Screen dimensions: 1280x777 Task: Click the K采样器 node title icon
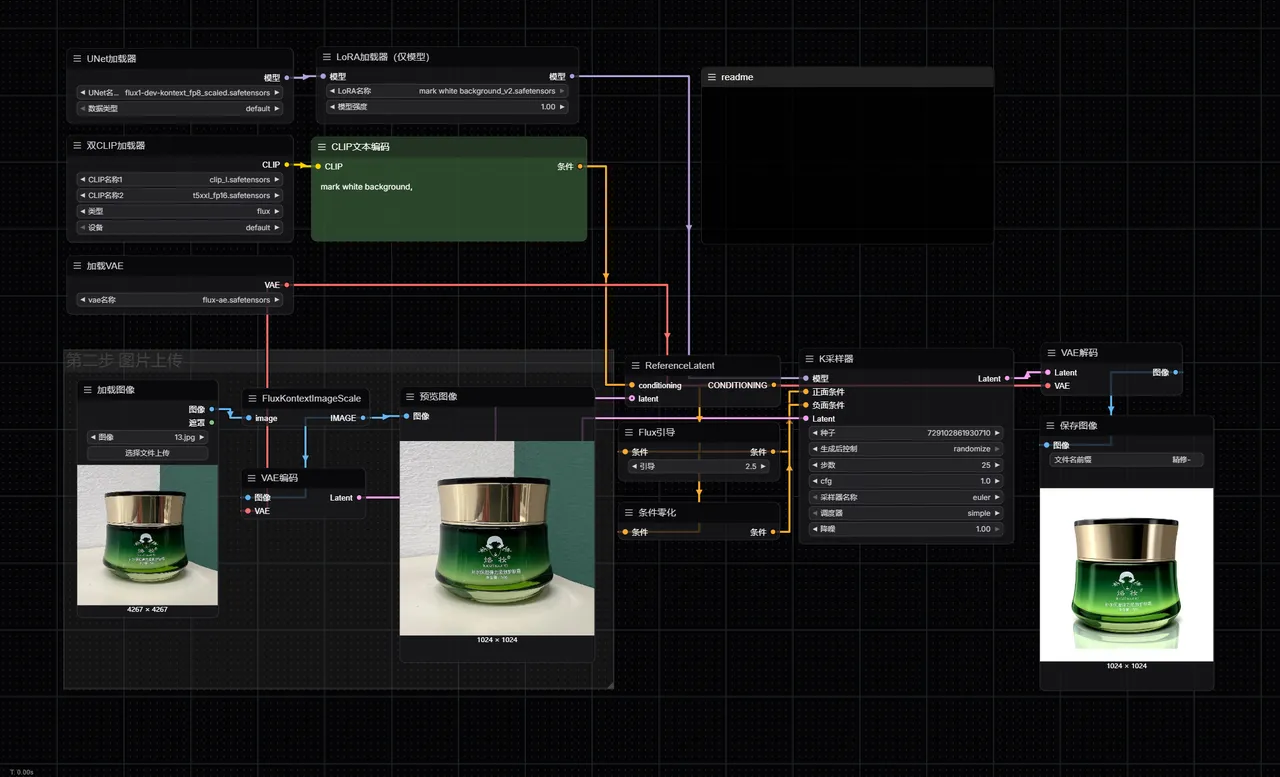(809, 358)
